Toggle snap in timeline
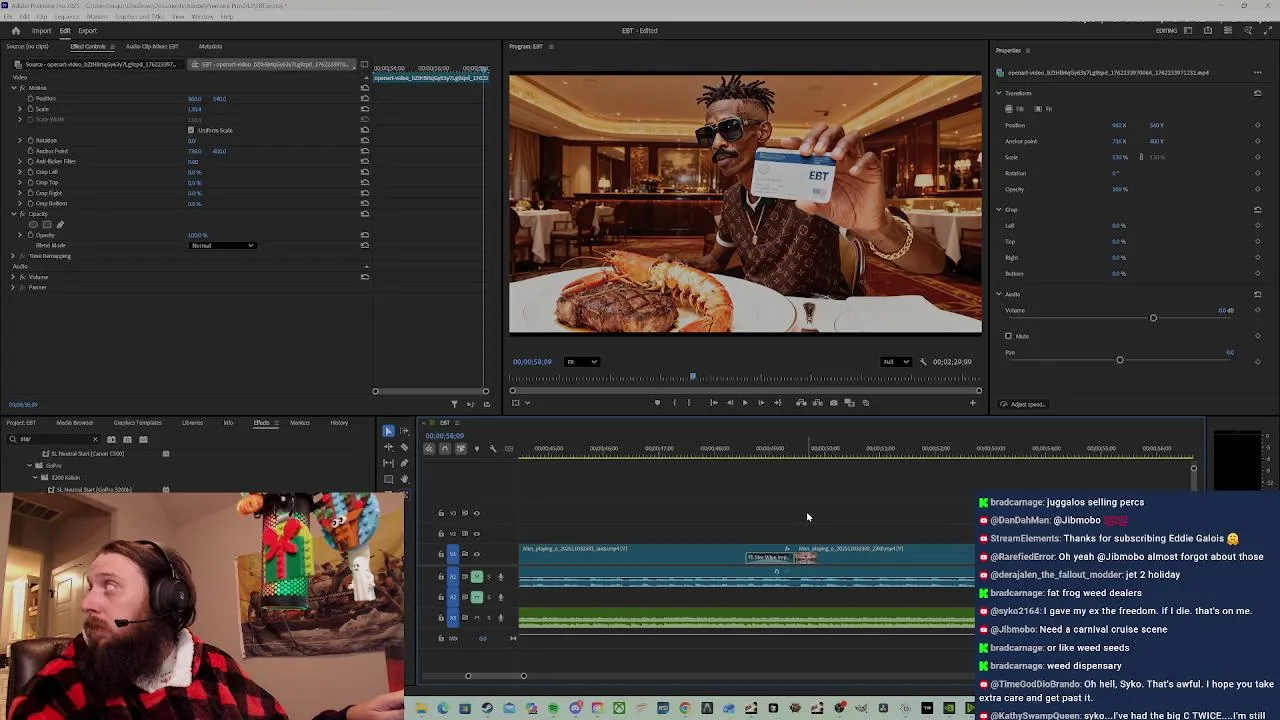Screen dimensions: 1280x720 point(444,448)
